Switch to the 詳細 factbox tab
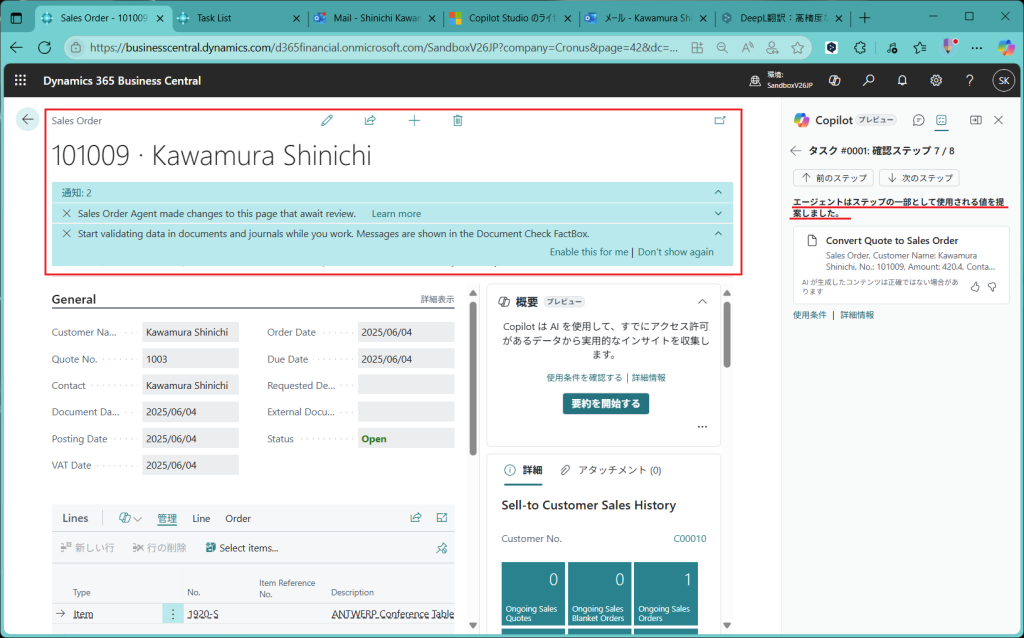Screen dimensions: 1024x638 (524, 470)
